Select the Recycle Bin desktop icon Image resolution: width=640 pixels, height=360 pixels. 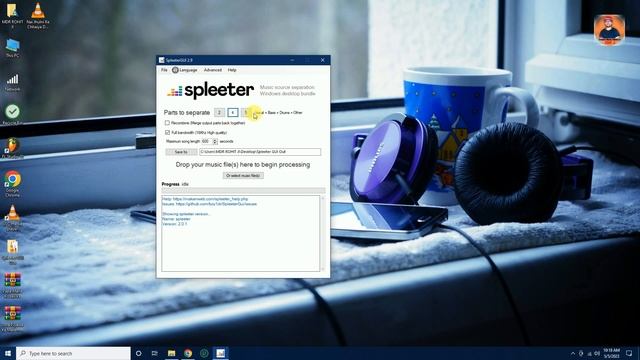point(12,115)
